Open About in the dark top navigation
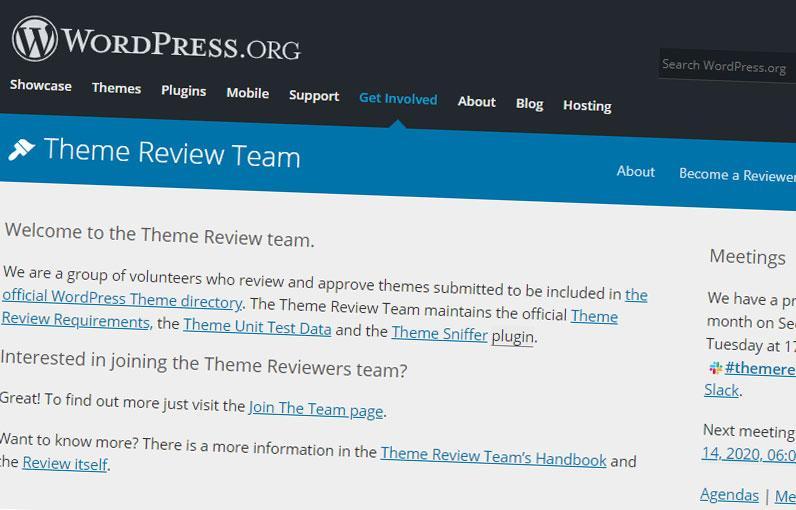 (x=476, y=102)
